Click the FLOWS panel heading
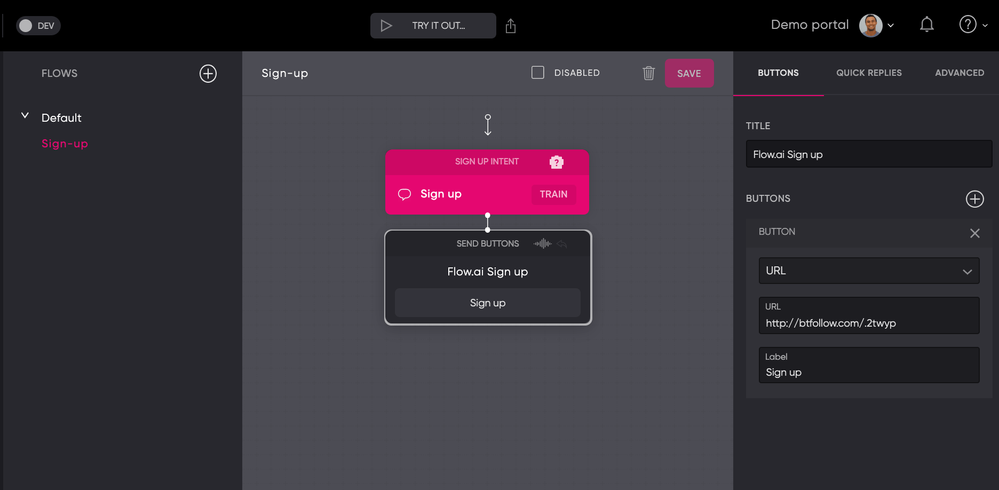The height and width of the screenshot is (490, 999). 59,73
